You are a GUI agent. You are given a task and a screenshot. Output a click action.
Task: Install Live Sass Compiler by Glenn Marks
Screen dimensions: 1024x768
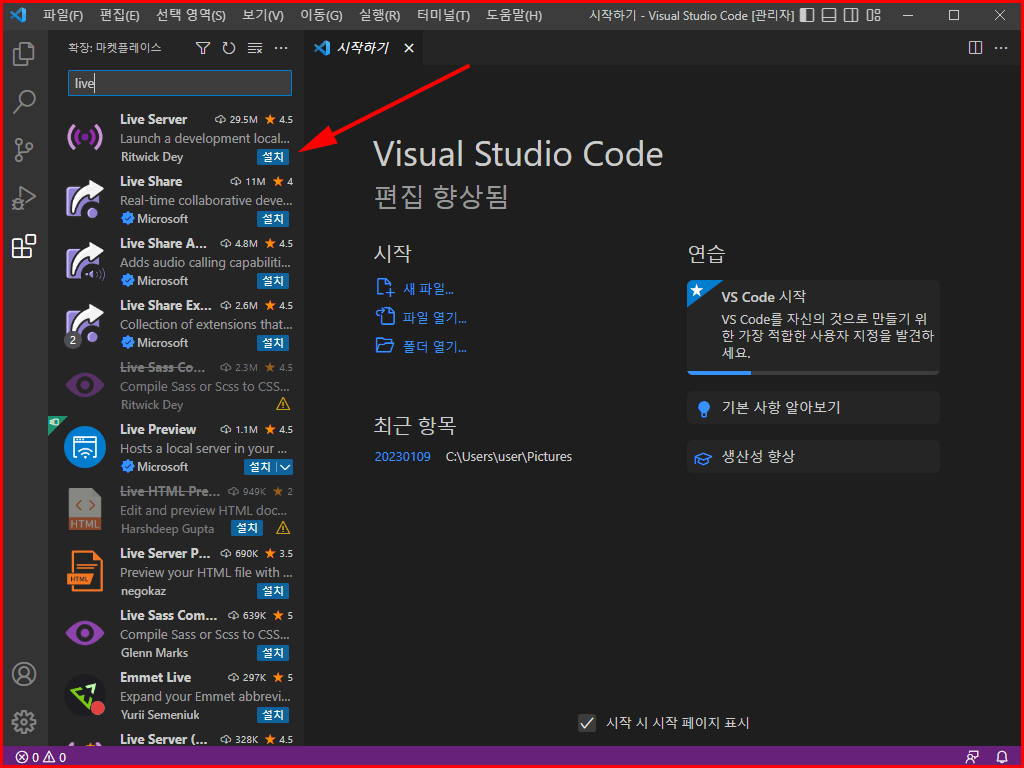coord(272,653)
